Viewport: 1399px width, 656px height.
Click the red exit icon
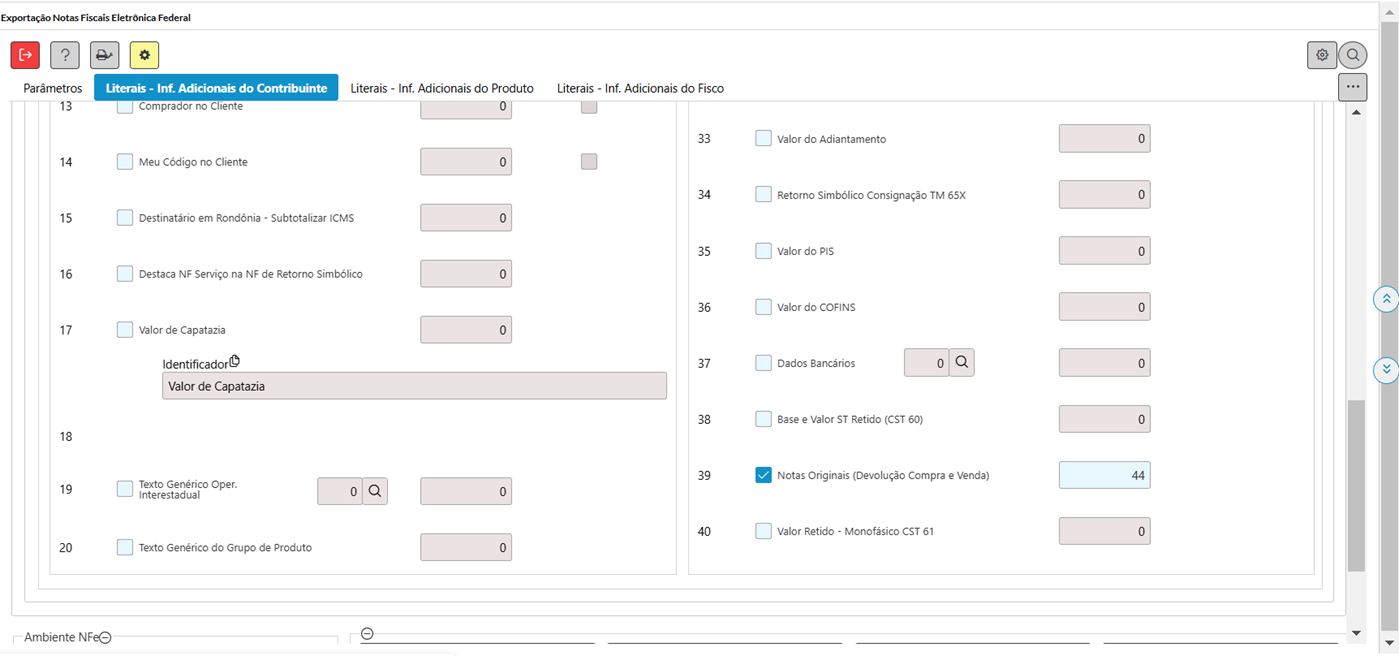click(26, 55)
